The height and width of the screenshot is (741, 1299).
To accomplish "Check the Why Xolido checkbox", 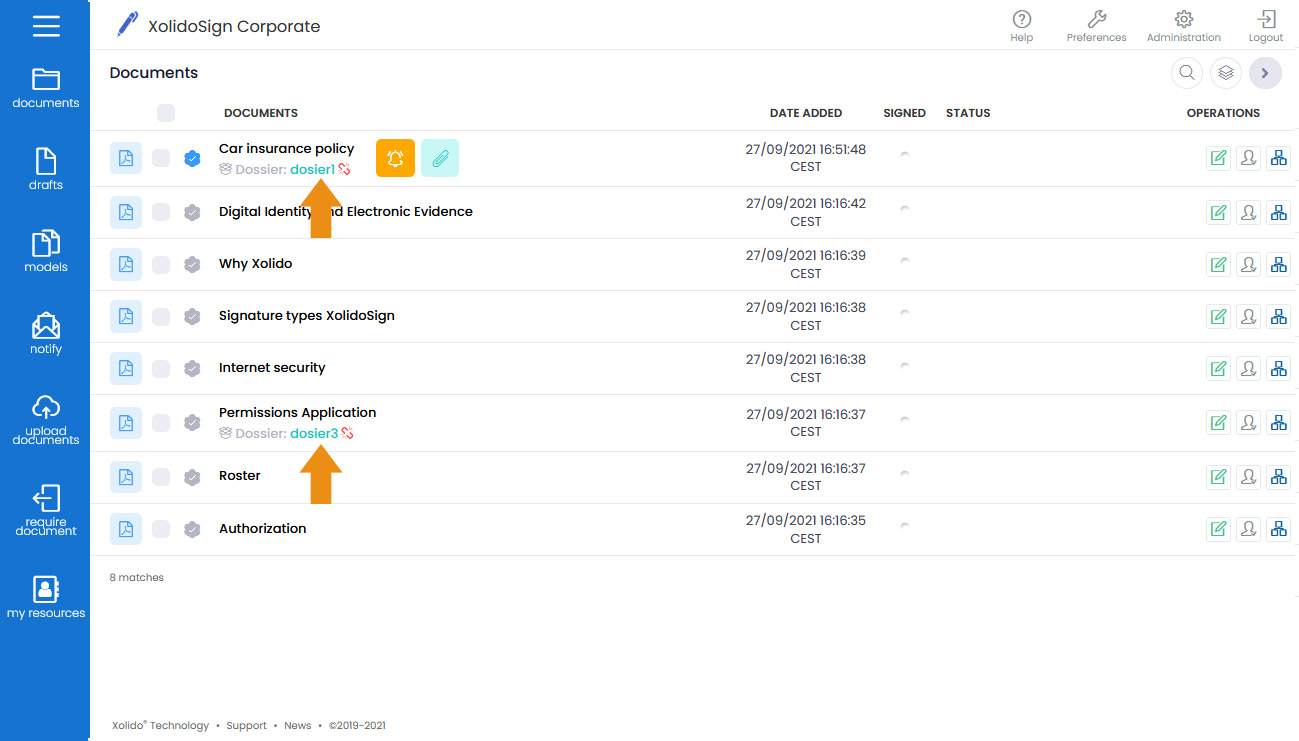I will 161,264.
